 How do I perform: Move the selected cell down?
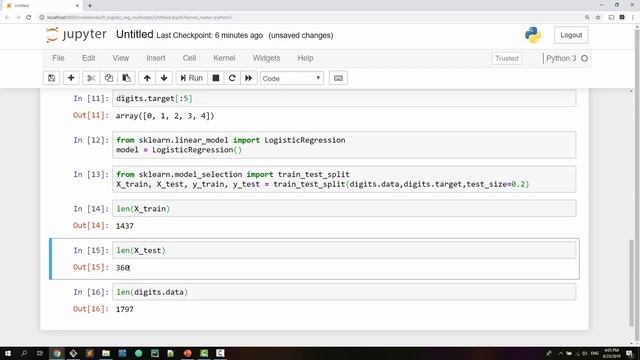pos(164,78)
